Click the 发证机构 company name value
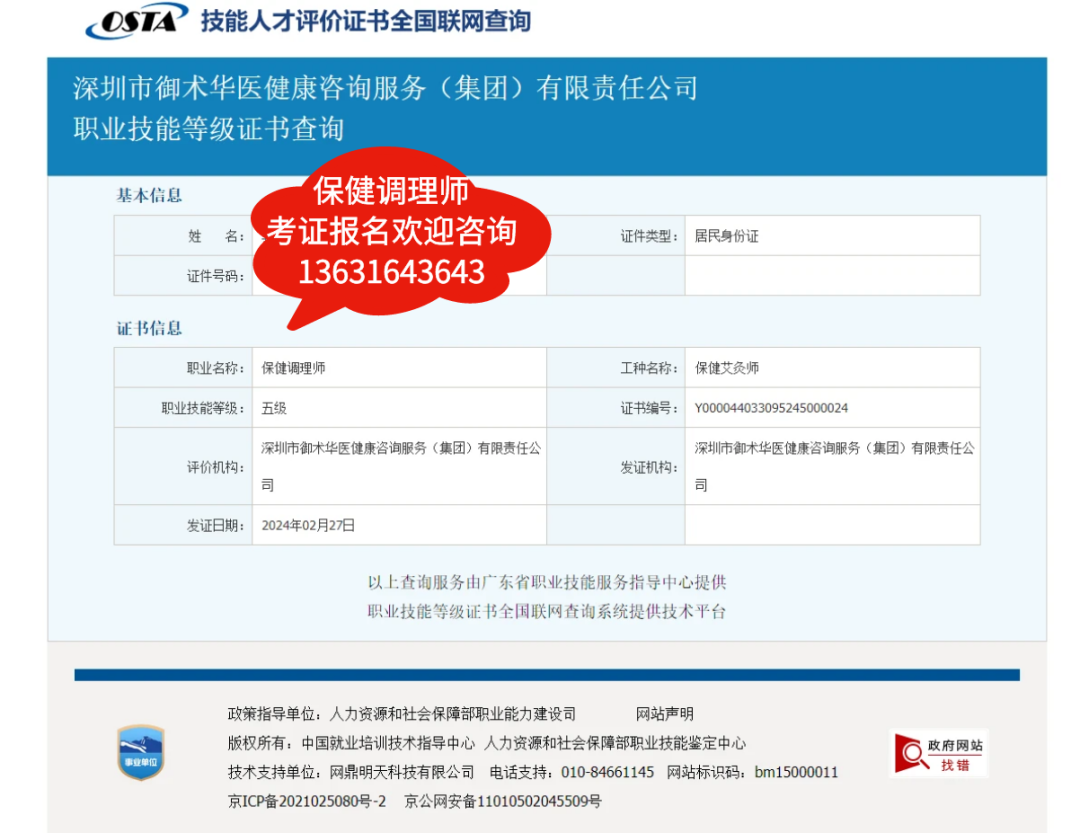This screenshot has width=1080, height=833. 834,466
